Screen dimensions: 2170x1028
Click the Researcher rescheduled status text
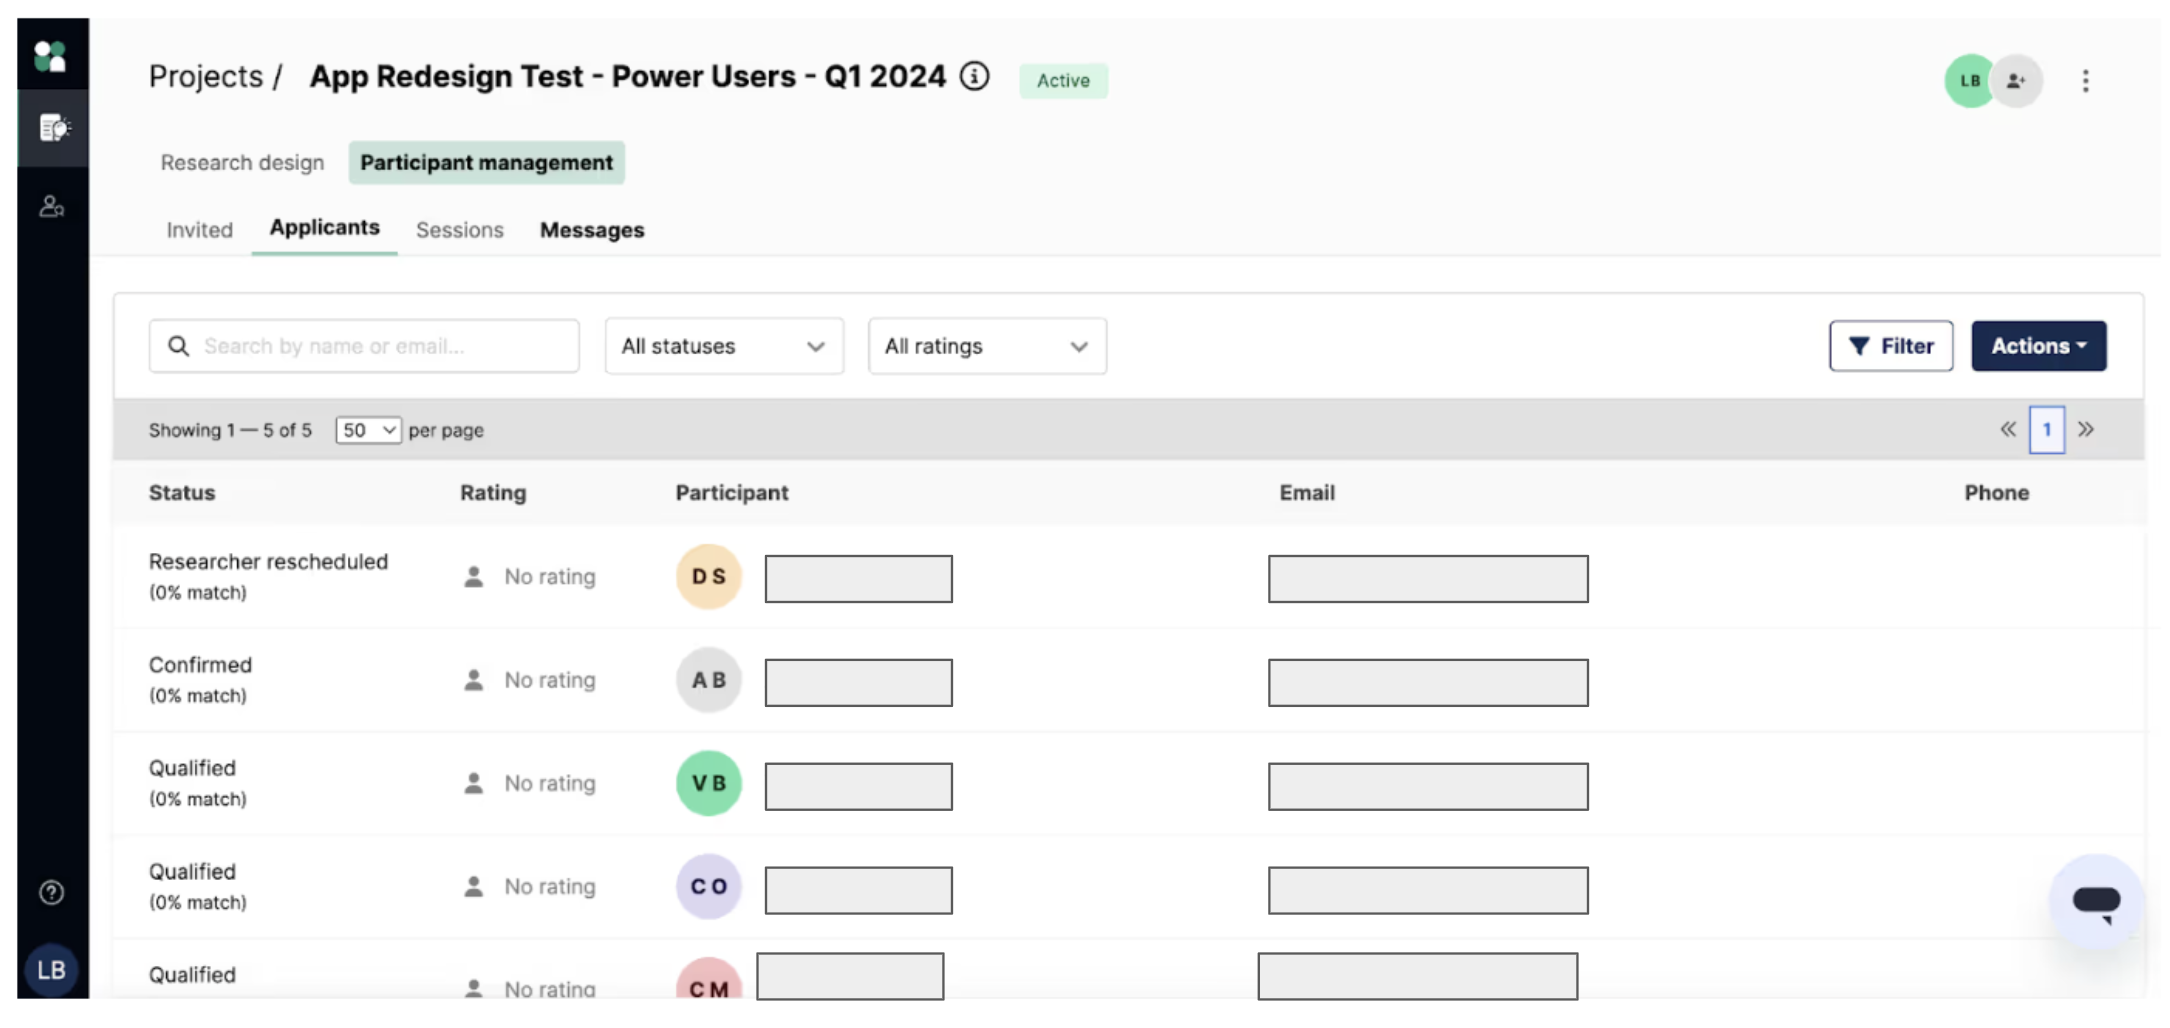268,562
